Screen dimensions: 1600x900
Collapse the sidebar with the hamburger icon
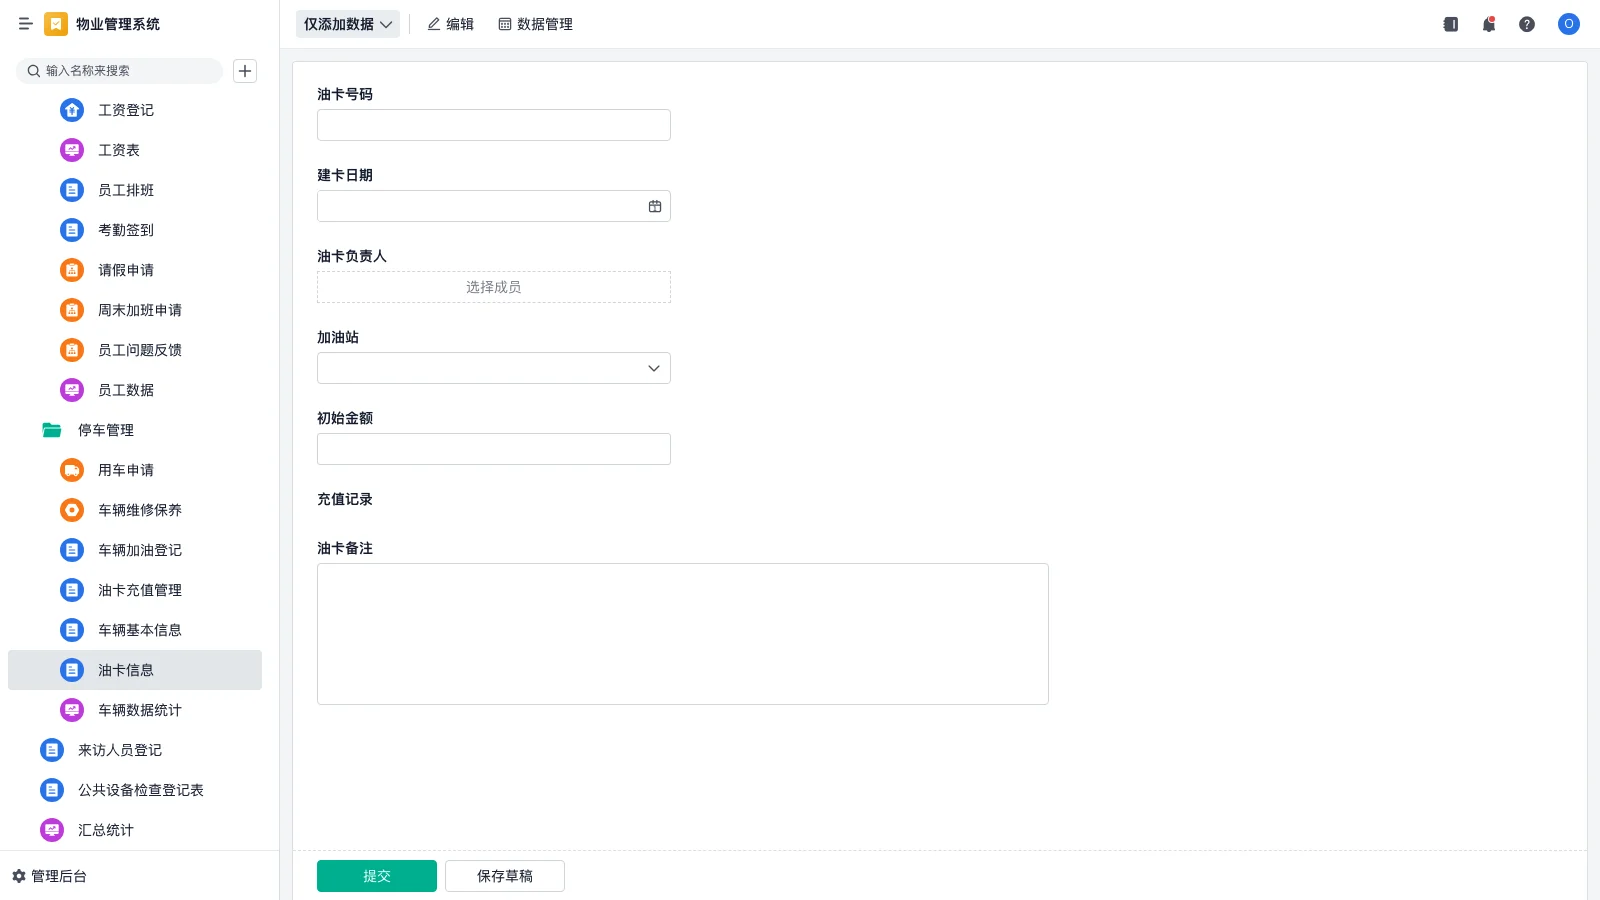tap(25, 24)
